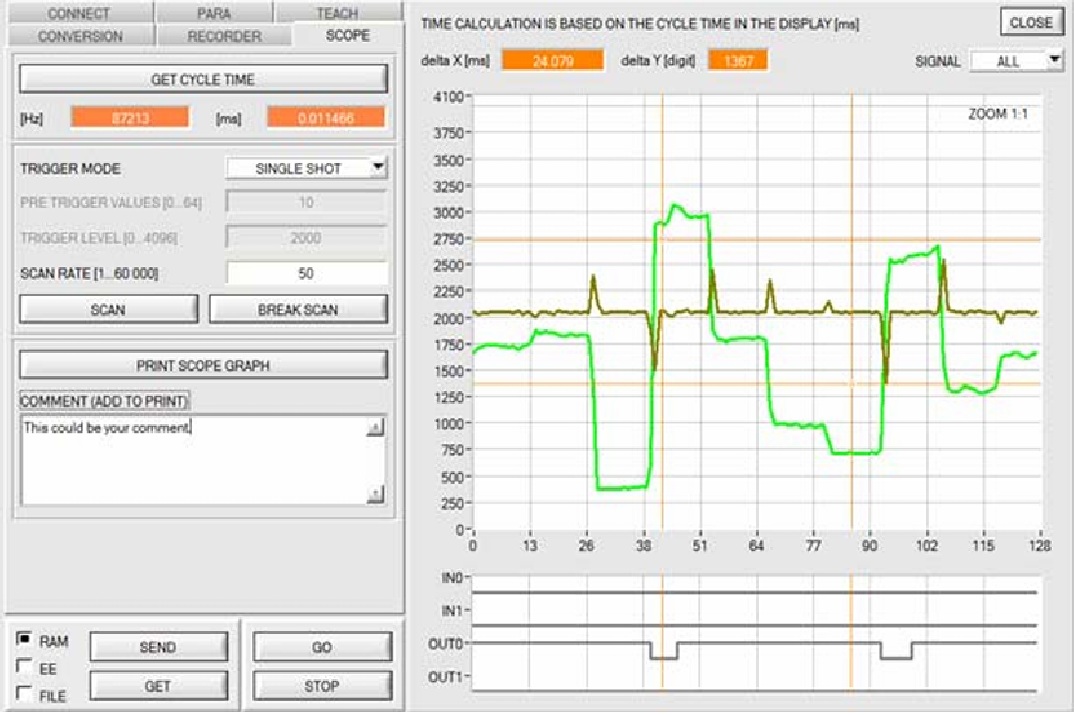Image resolution: width=1074 pixels, height=715 pixels.
Task: Close the scope display with CLOSE
Action: coord(1031,23)
